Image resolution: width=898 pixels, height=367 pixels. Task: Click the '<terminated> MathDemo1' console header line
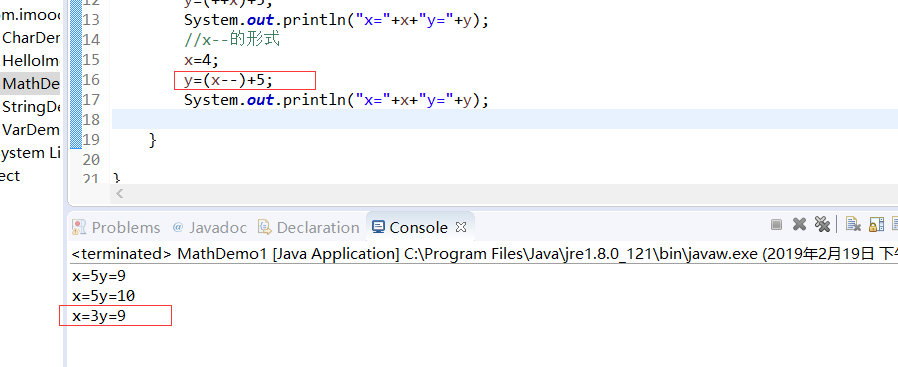click(x=485, y=254)
